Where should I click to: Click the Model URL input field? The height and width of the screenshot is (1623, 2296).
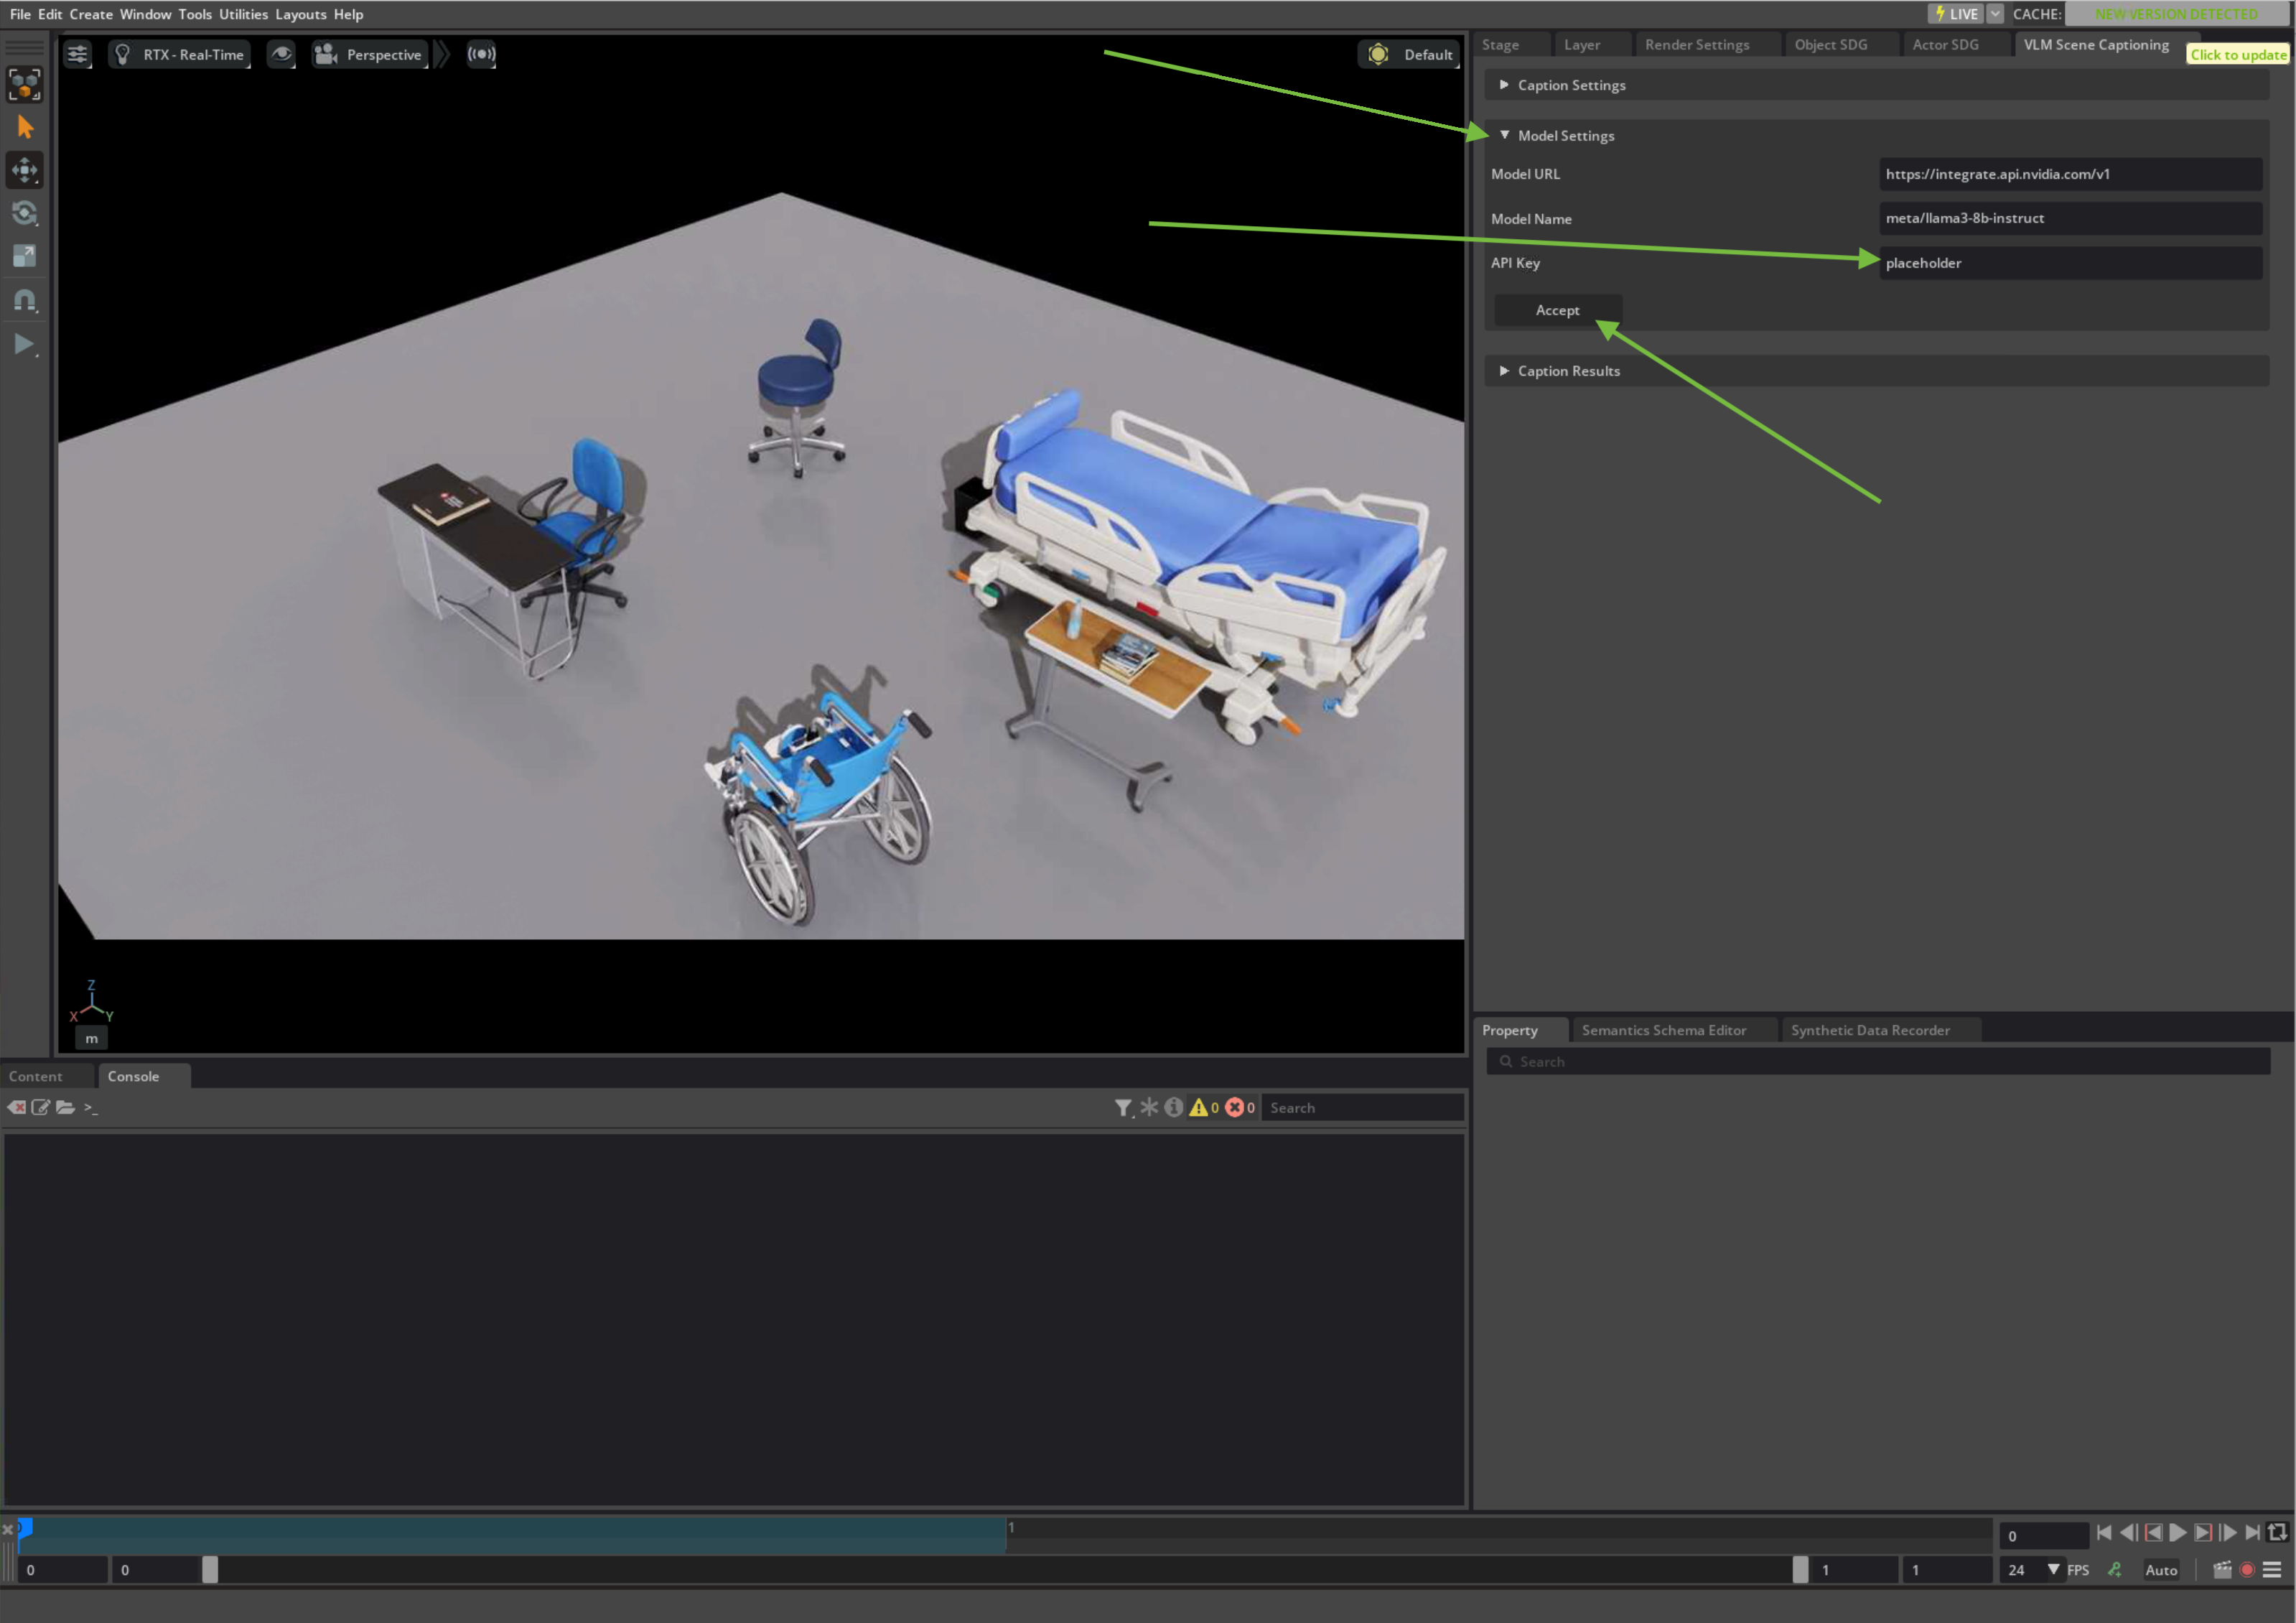click(x=2070, y=174)
